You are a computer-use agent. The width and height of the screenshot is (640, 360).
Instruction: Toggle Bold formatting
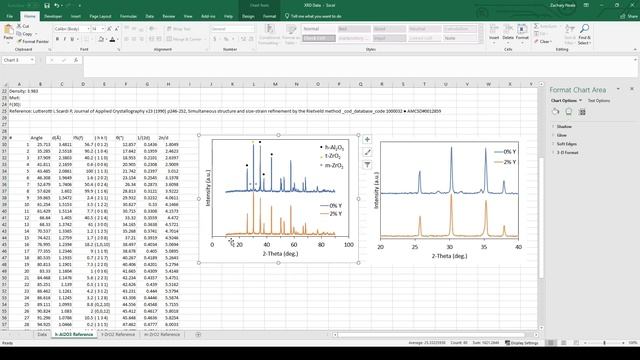(57, 39)
